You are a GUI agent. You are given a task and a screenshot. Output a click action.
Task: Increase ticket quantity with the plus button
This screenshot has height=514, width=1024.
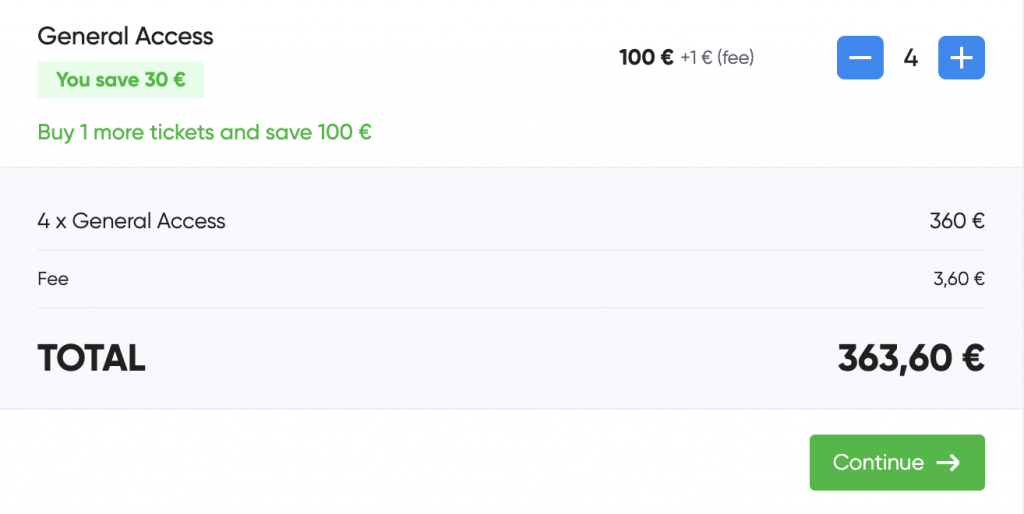[x=961, y=58]
